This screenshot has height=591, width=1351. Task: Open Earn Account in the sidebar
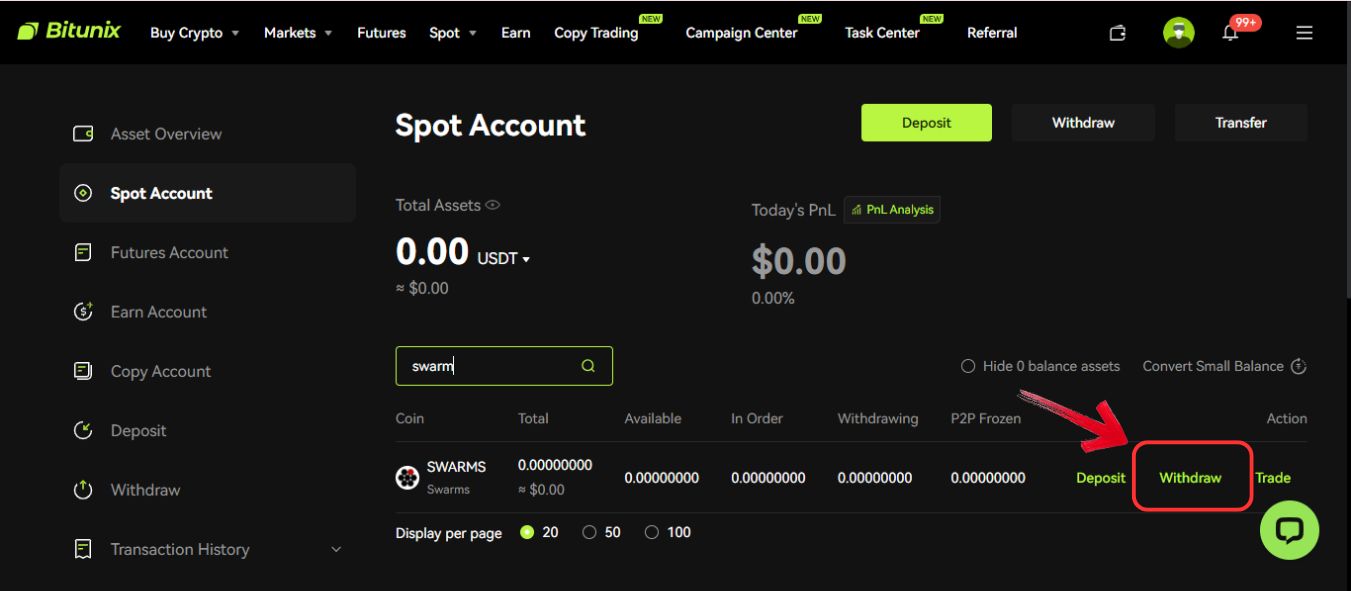(159, 312)
